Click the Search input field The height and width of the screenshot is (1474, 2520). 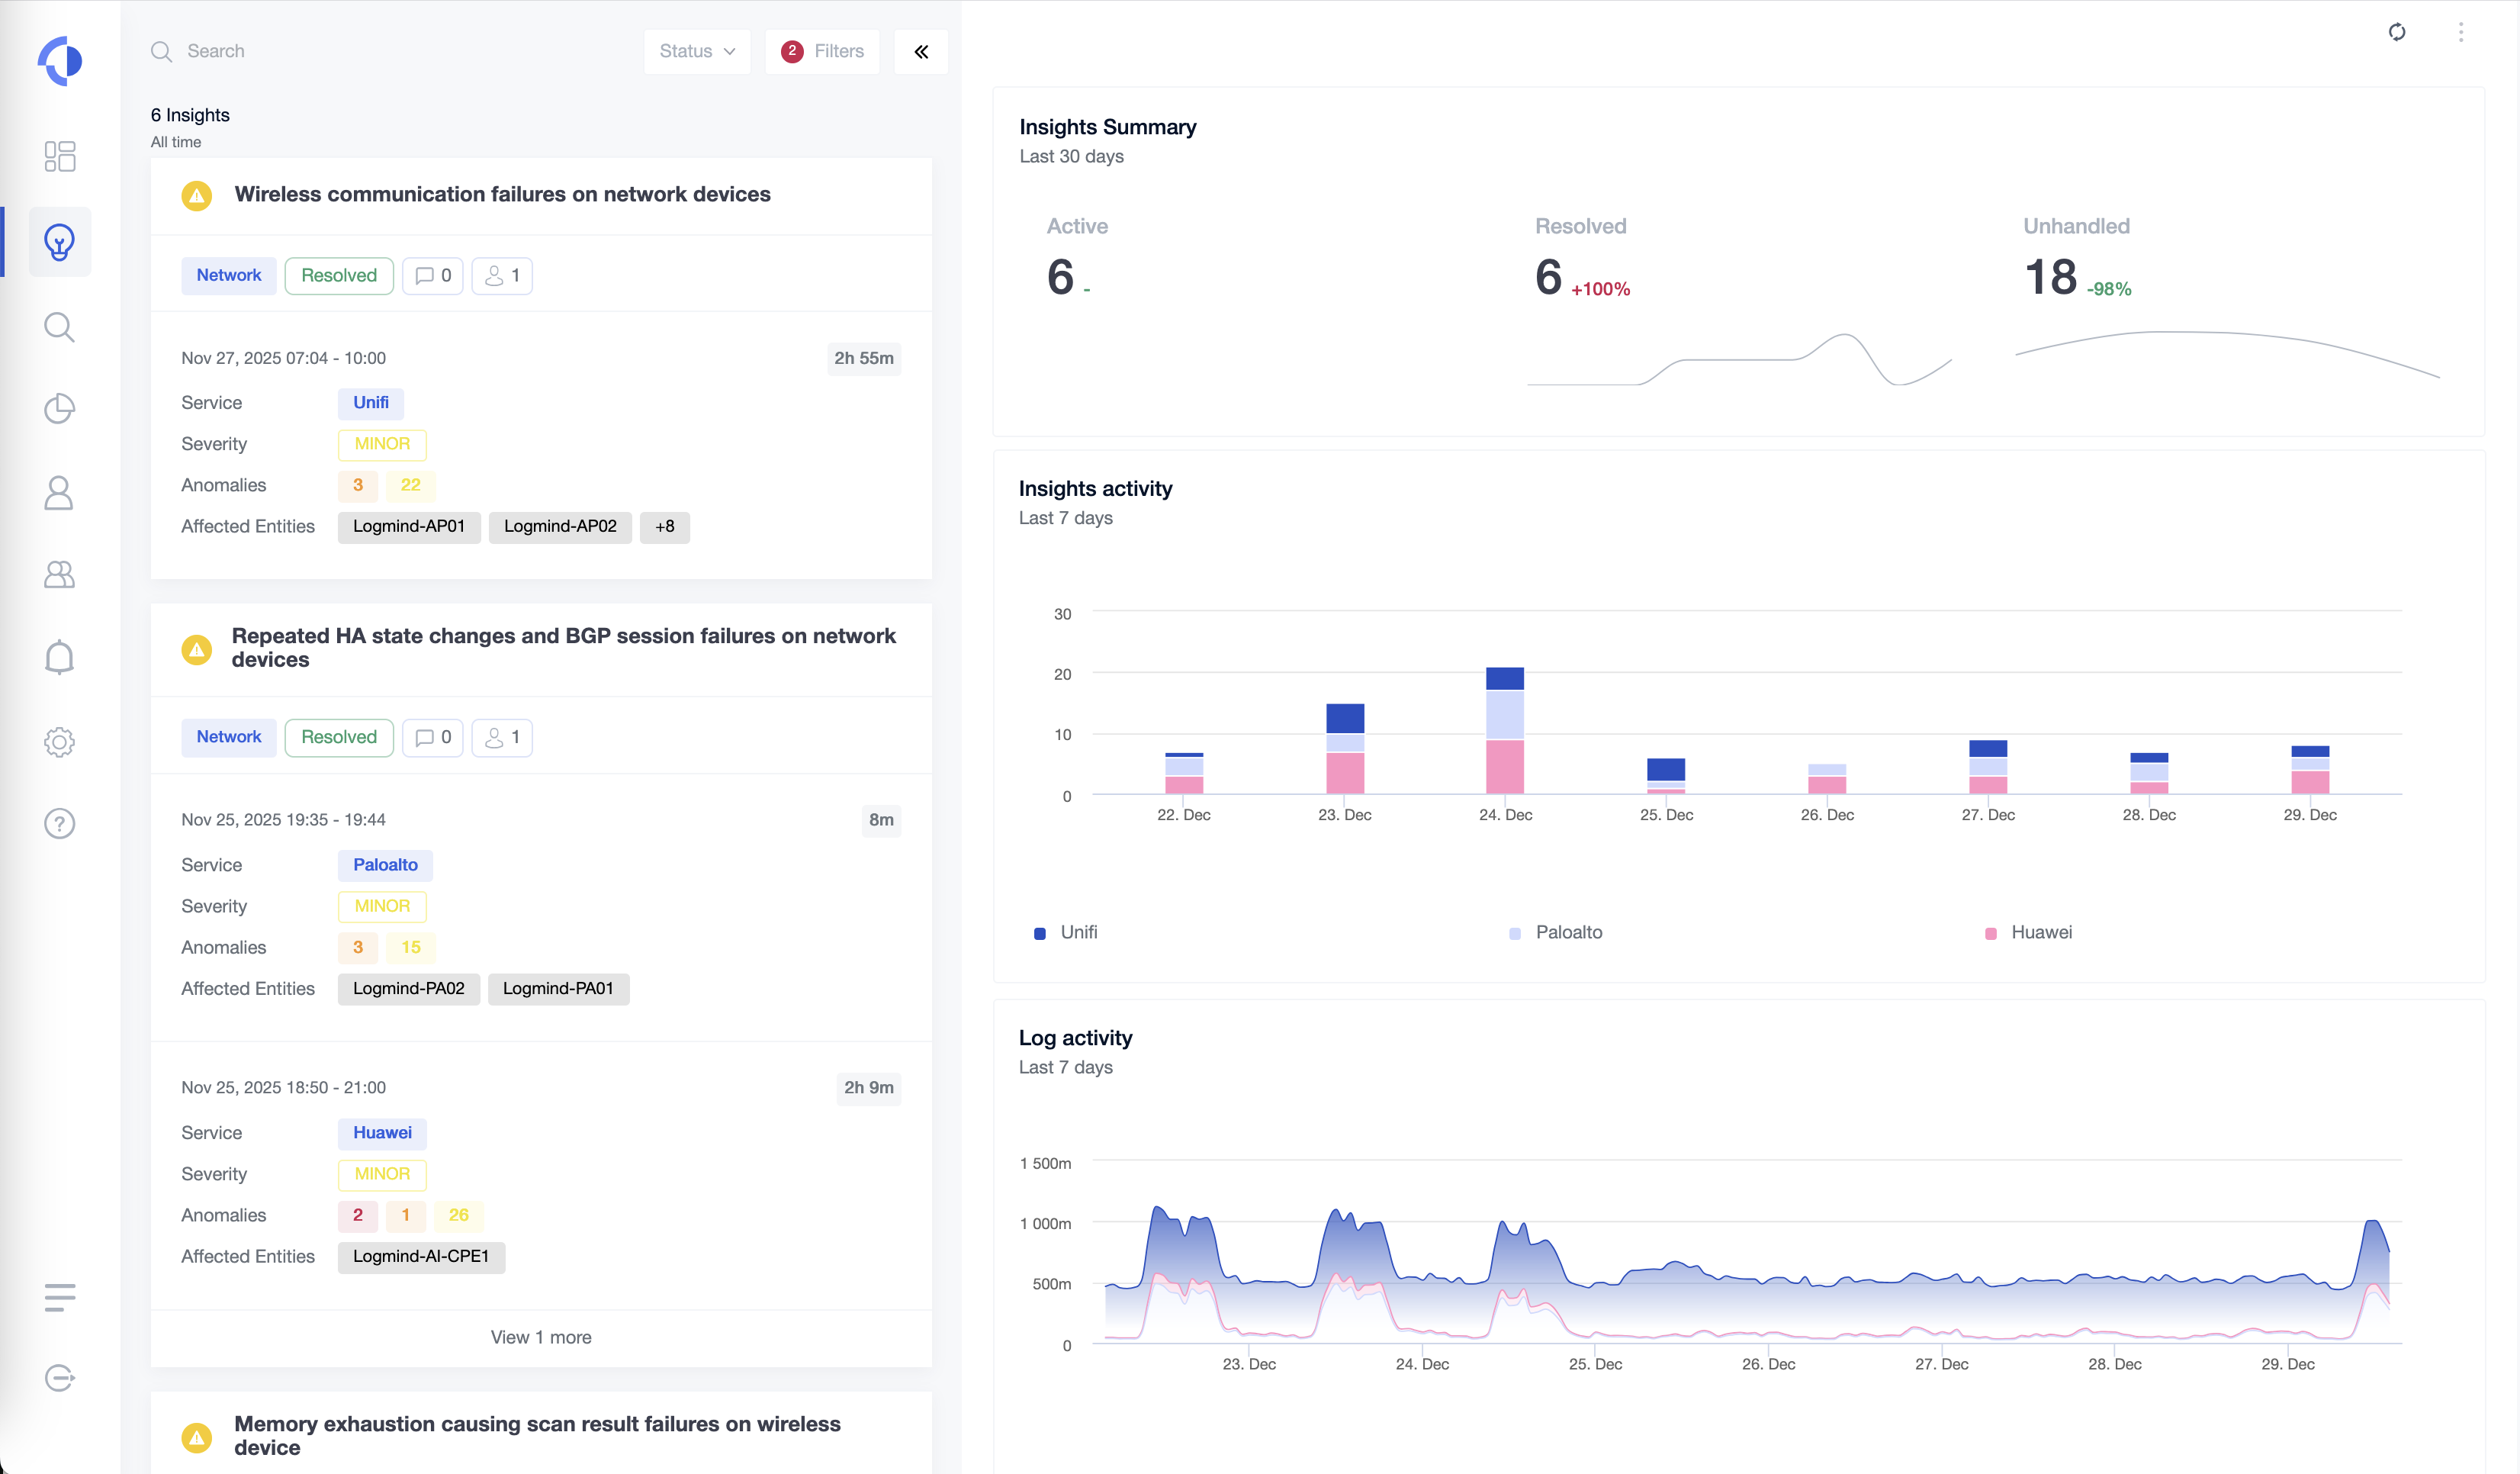400,51
